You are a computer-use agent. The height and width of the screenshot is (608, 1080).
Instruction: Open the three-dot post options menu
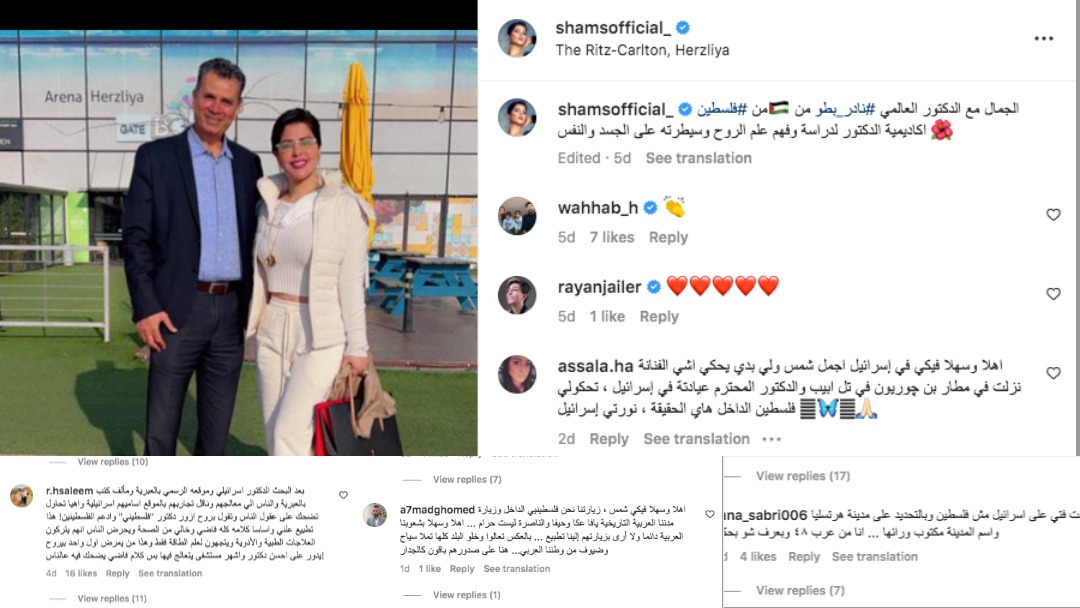pos(1043,39)
